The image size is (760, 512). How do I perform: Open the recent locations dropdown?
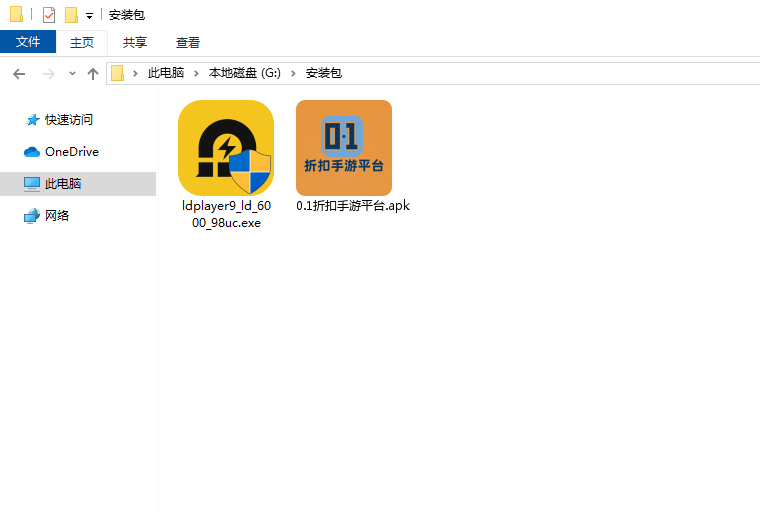click(x=72, y=74)
